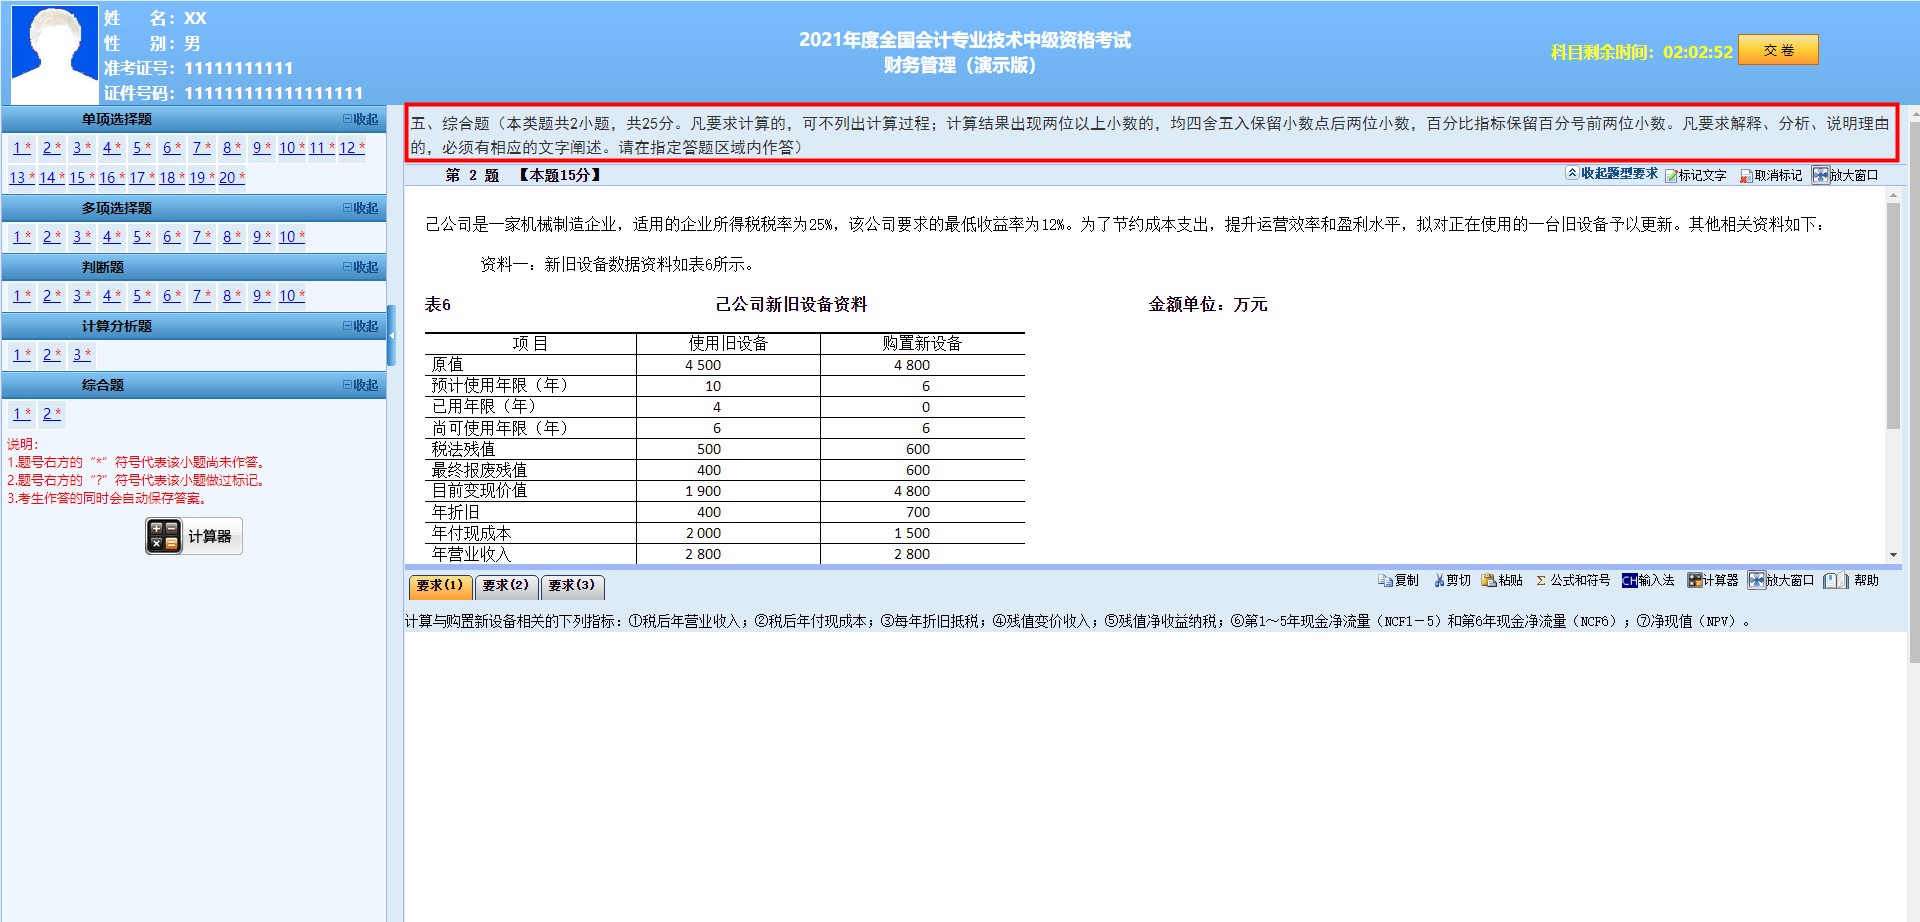This screenshot has width=1920, height=922.
Task: Click the candidate photo avatar
Action: (x=54, y=53)
